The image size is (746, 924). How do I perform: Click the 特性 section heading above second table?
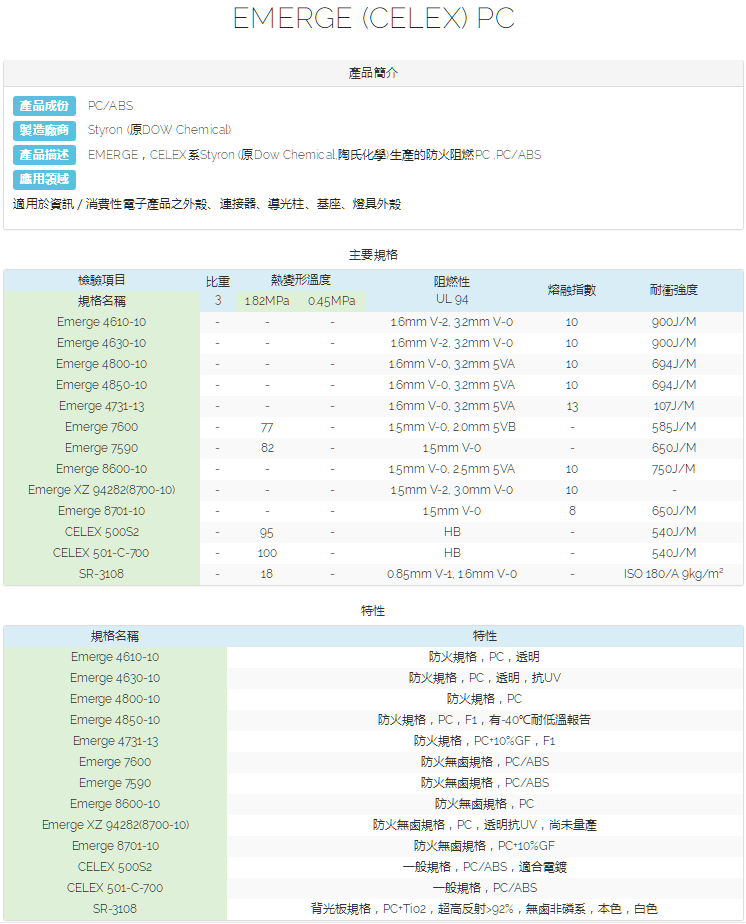[373, 610]
